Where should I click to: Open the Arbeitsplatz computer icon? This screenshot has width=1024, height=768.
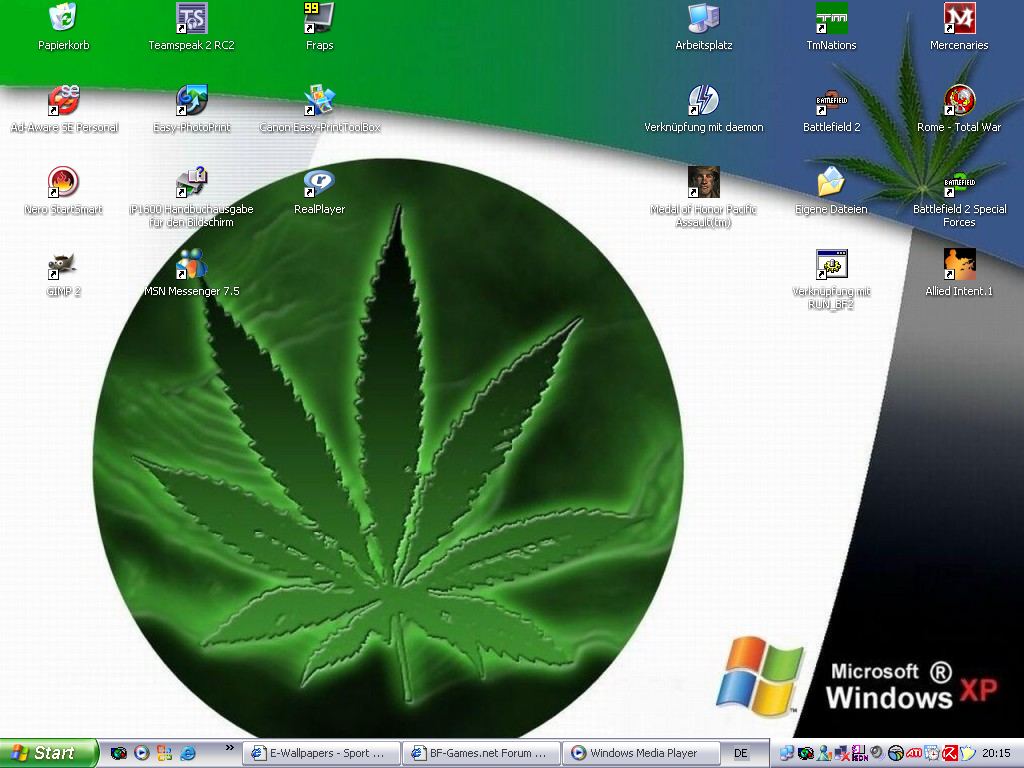click(703, 27)
